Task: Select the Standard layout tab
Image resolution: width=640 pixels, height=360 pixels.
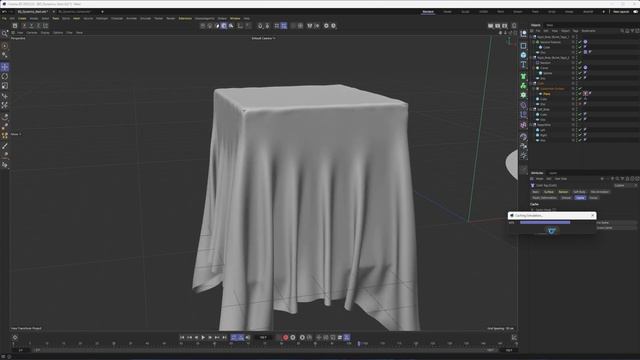Action: coord(428,12)
